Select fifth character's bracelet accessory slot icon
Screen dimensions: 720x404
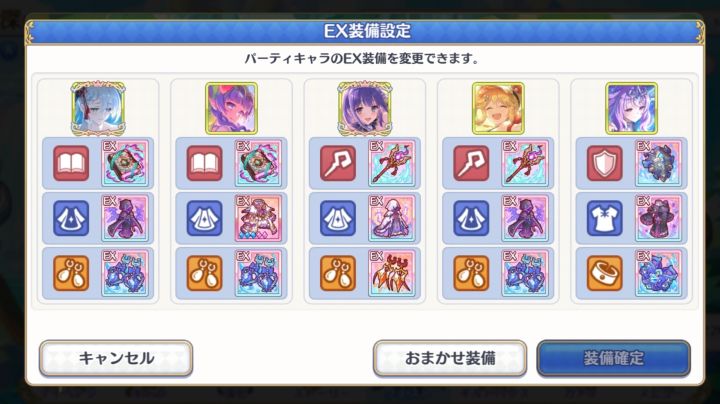pyautogui.click(x=605, y=273)
